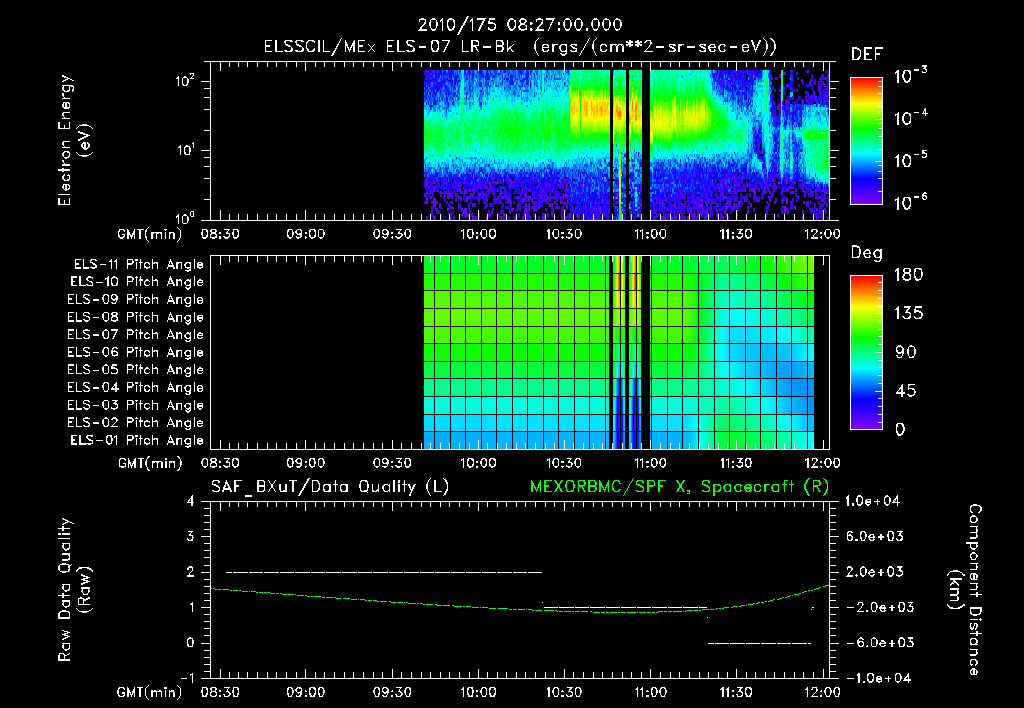
Task: Click 09:00 tick under the data quality panel
Action: (306, 692)
